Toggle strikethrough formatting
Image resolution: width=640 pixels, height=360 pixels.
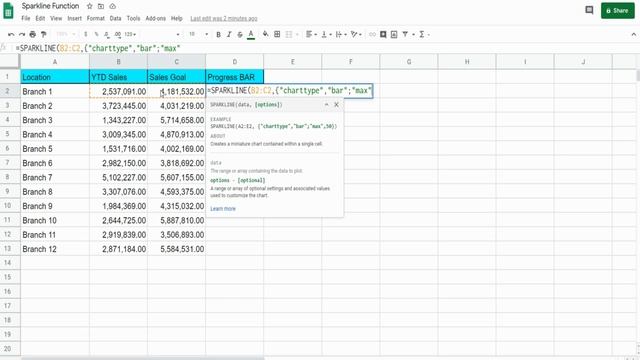coord(240,34)
